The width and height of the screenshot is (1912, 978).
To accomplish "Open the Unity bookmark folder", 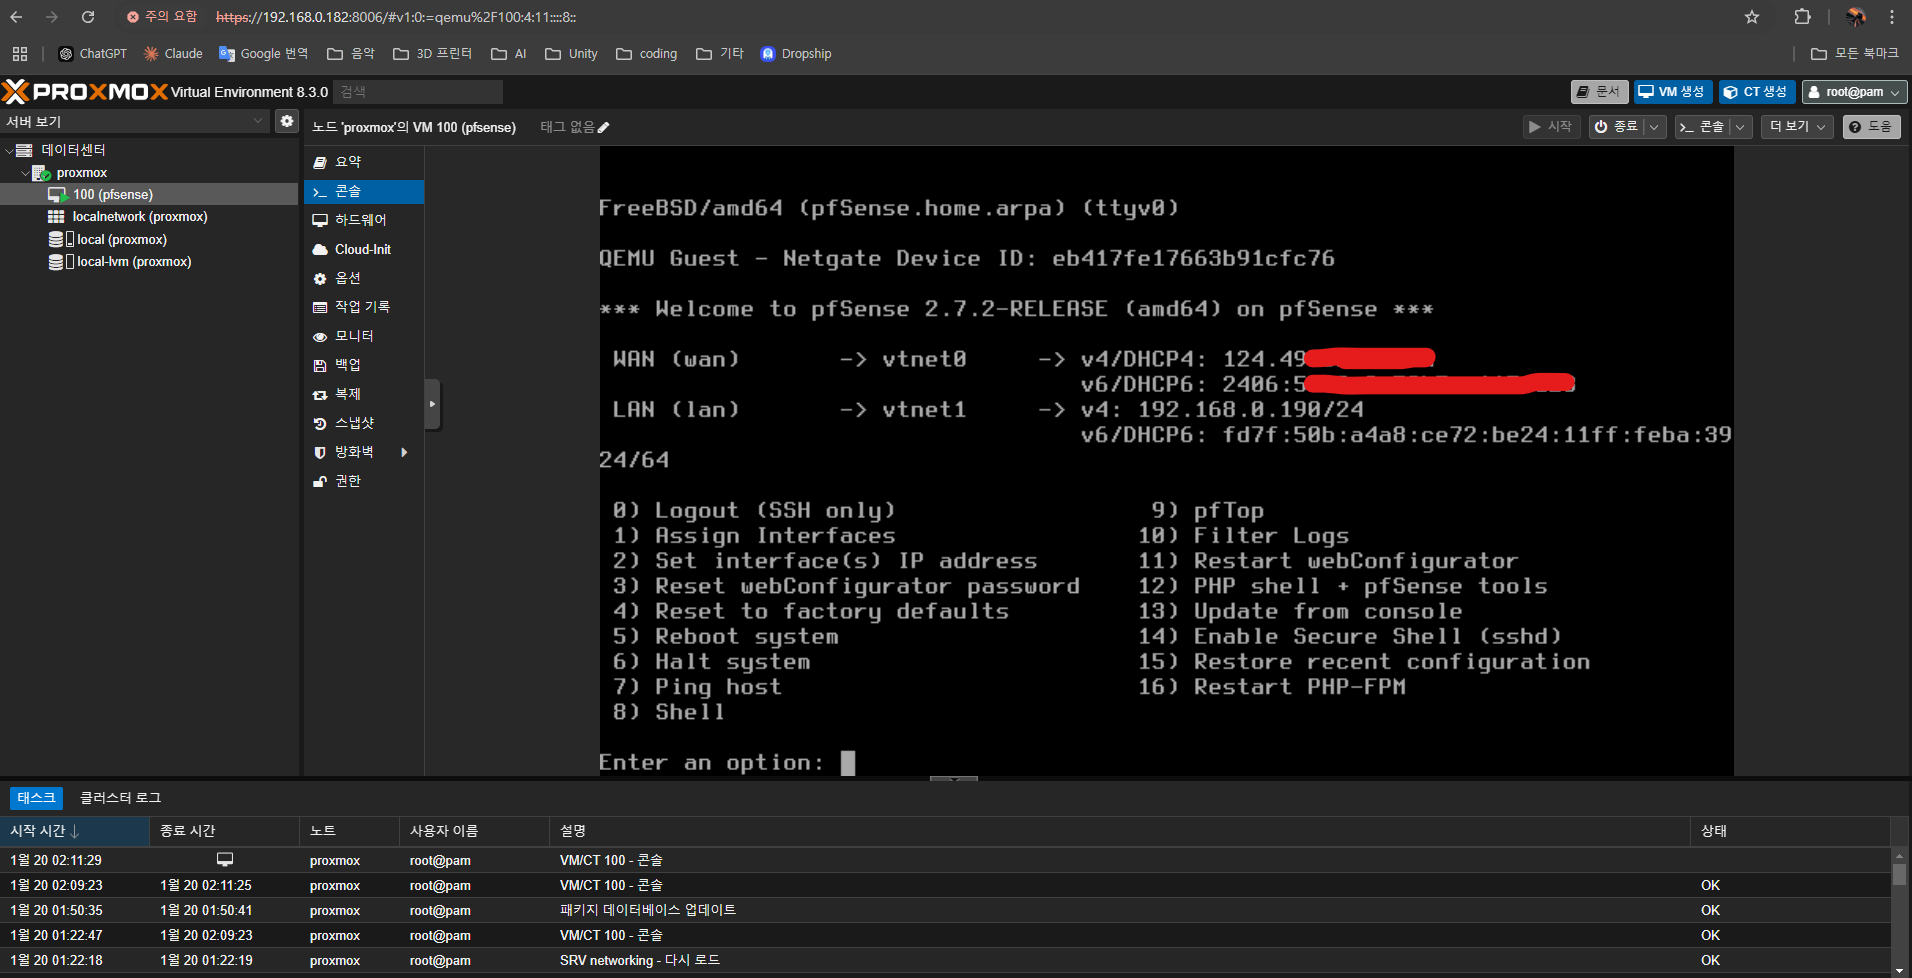I will 571,54.
